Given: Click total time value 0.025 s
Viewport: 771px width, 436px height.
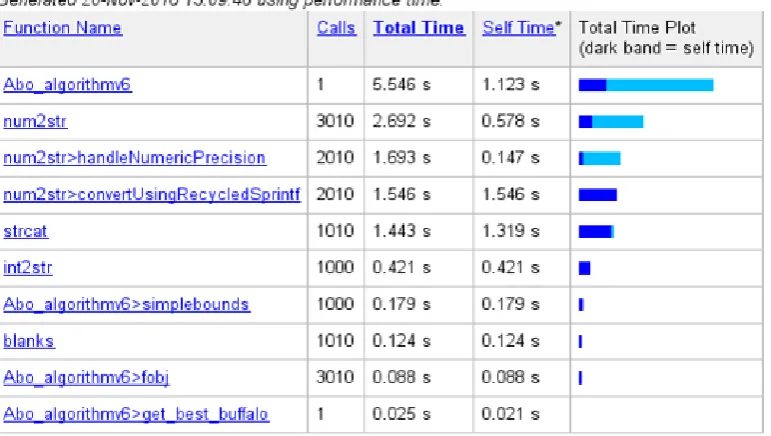Looking at the screenshot, I should [401, 414].
